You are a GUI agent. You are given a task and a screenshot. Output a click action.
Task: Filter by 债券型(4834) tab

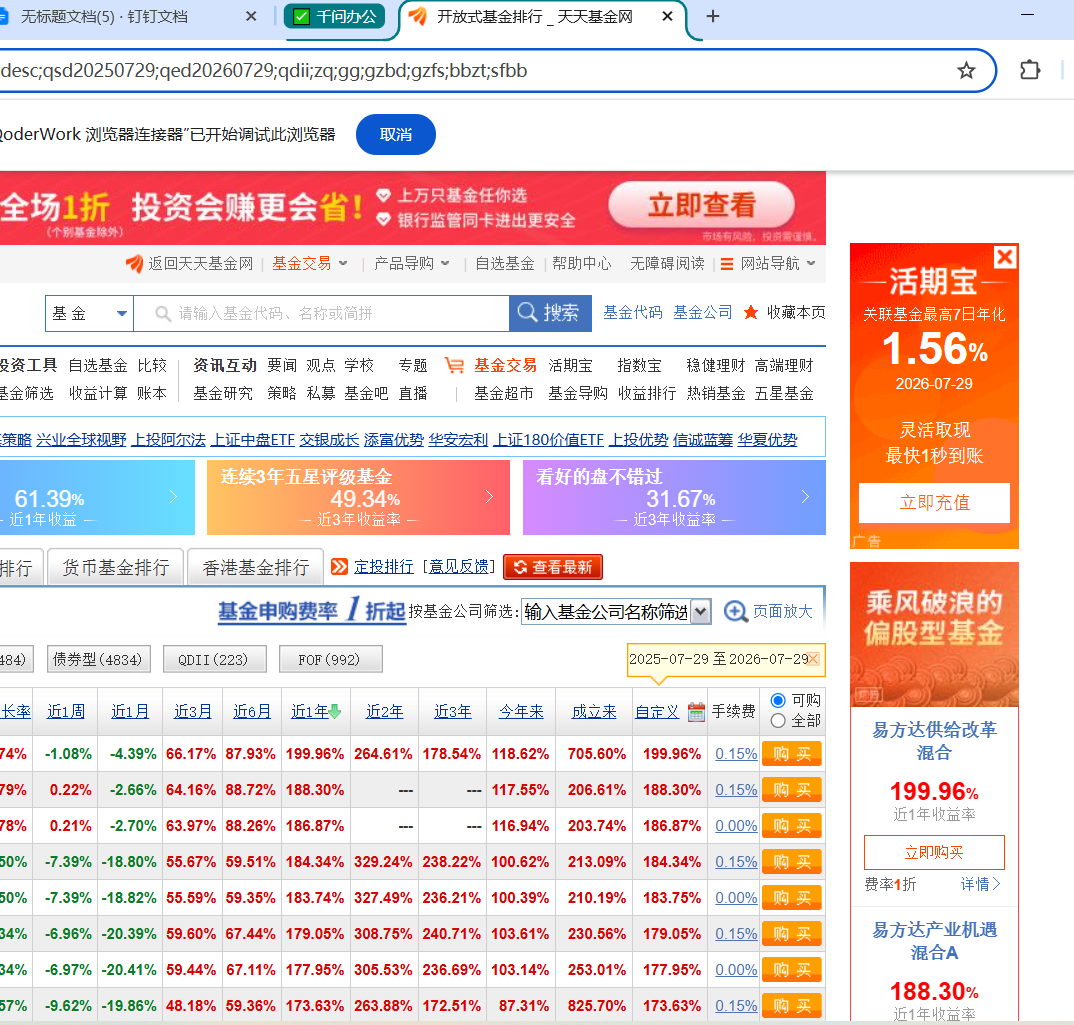pos(98,659)
